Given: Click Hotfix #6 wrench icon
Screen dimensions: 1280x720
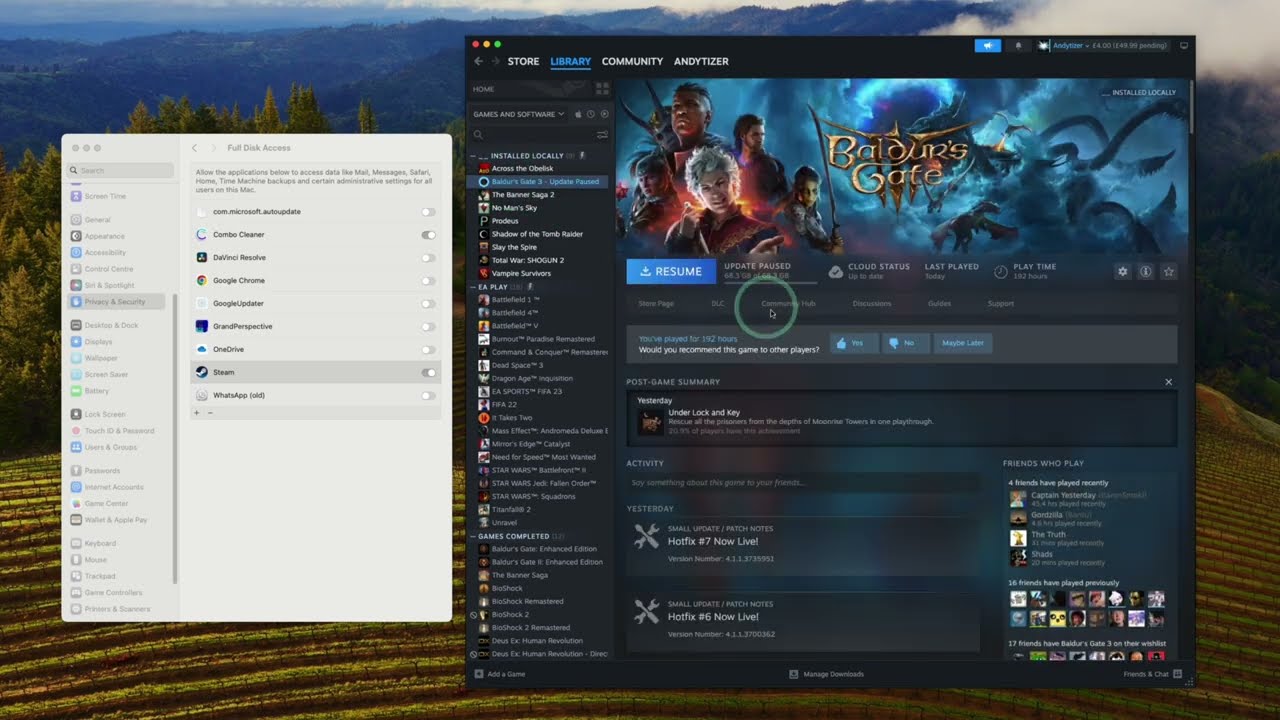Looking at the screenshot, I should (x=647, y=611).
